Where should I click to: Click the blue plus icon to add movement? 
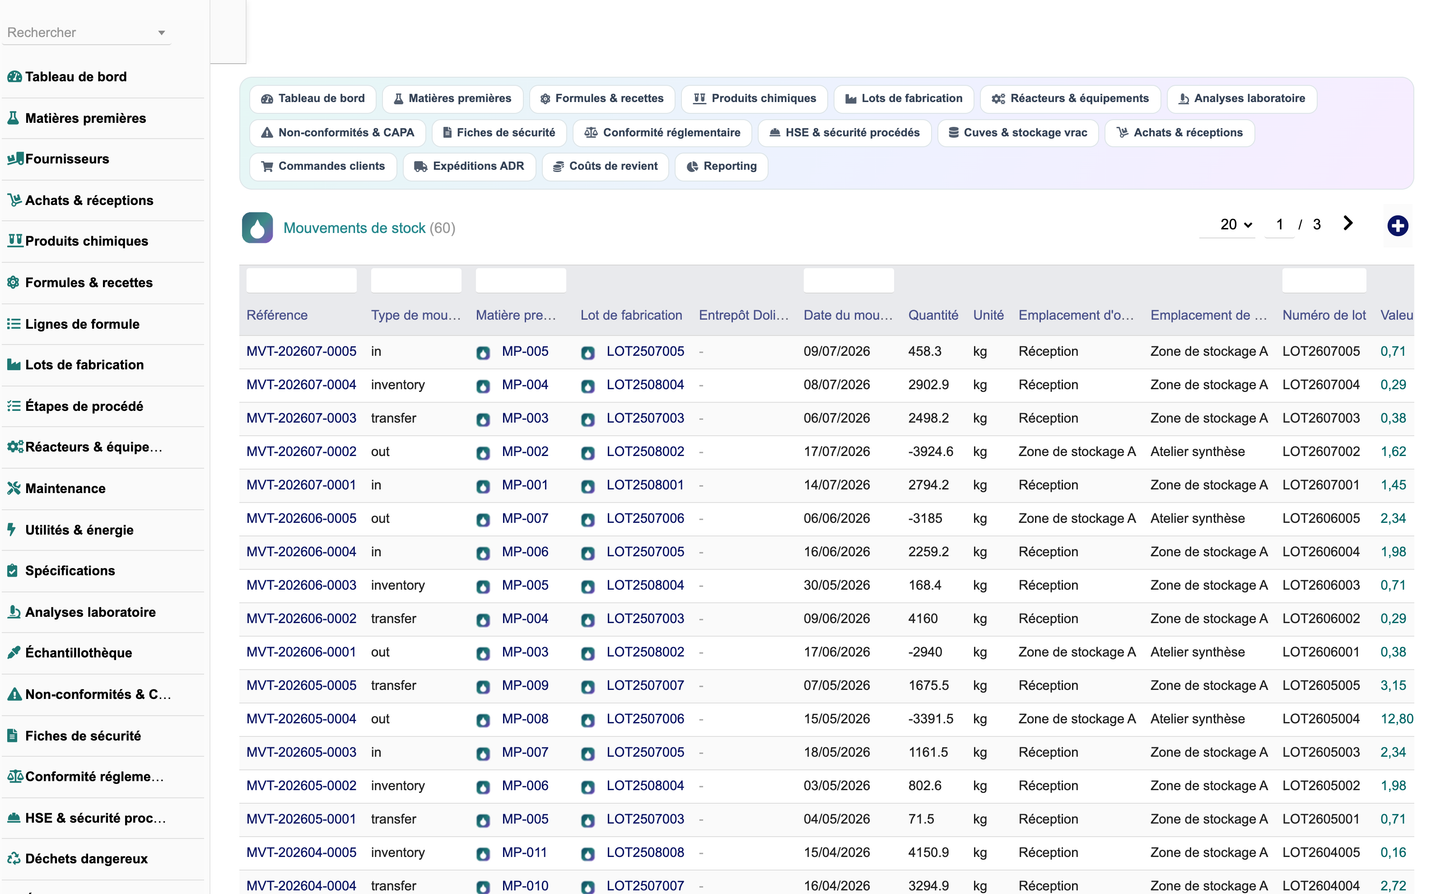(1398, 226)
